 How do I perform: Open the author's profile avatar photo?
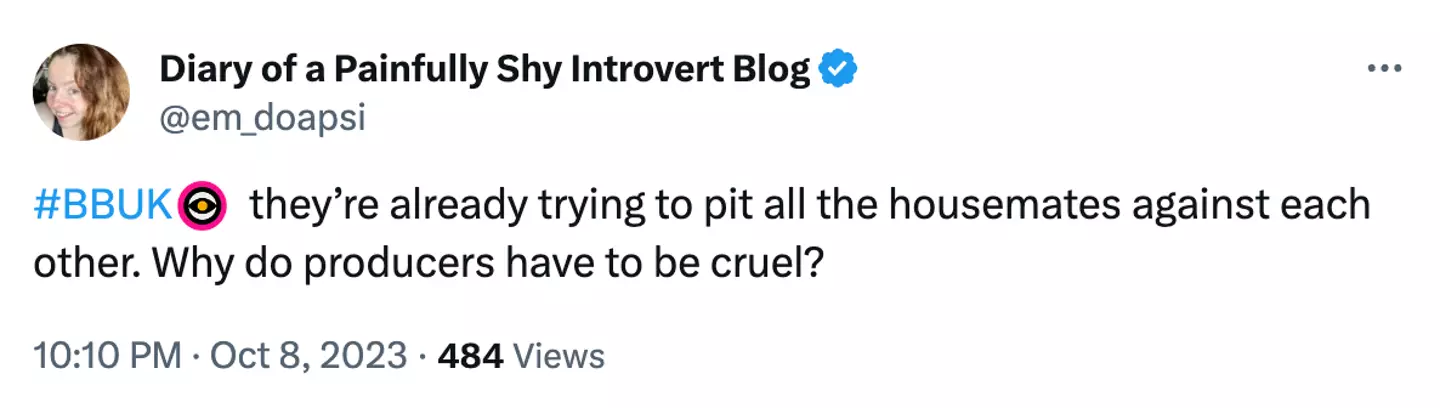coord(81,92)
